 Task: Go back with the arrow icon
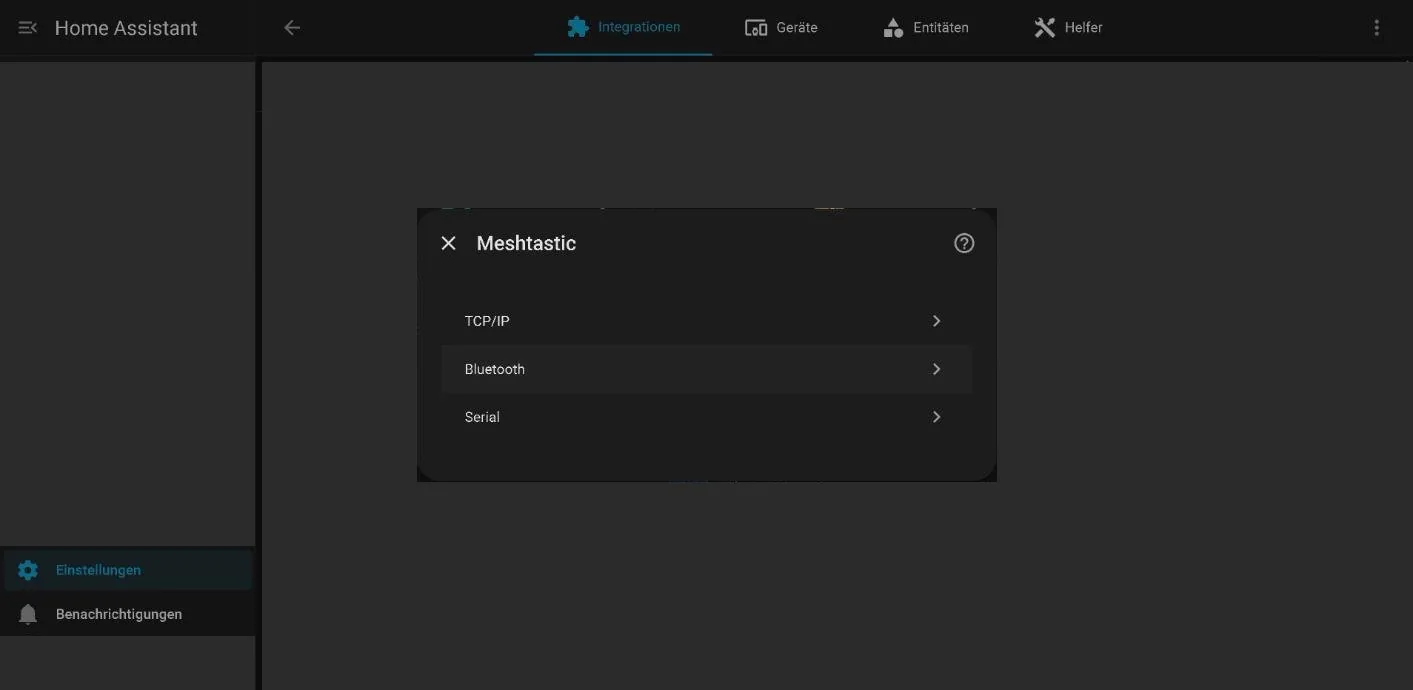[292, 28]
